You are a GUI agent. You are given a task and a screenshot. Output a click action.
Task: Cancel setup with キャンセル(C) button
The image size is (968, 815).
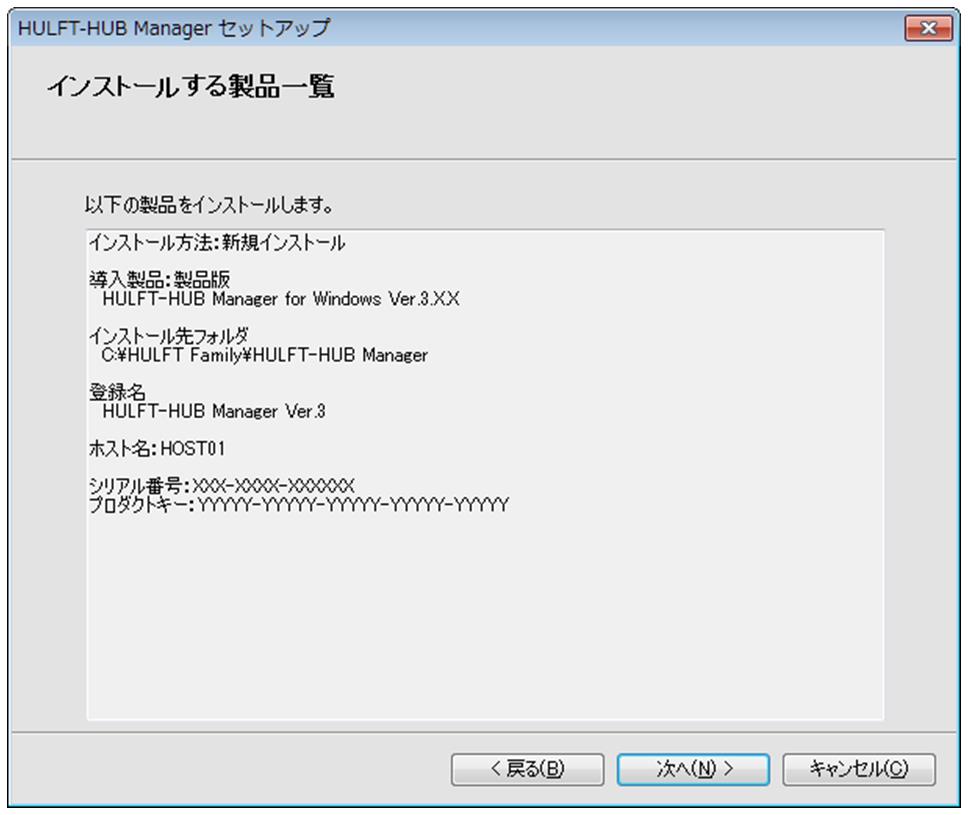pyautogui.click(x=859, y=769)
